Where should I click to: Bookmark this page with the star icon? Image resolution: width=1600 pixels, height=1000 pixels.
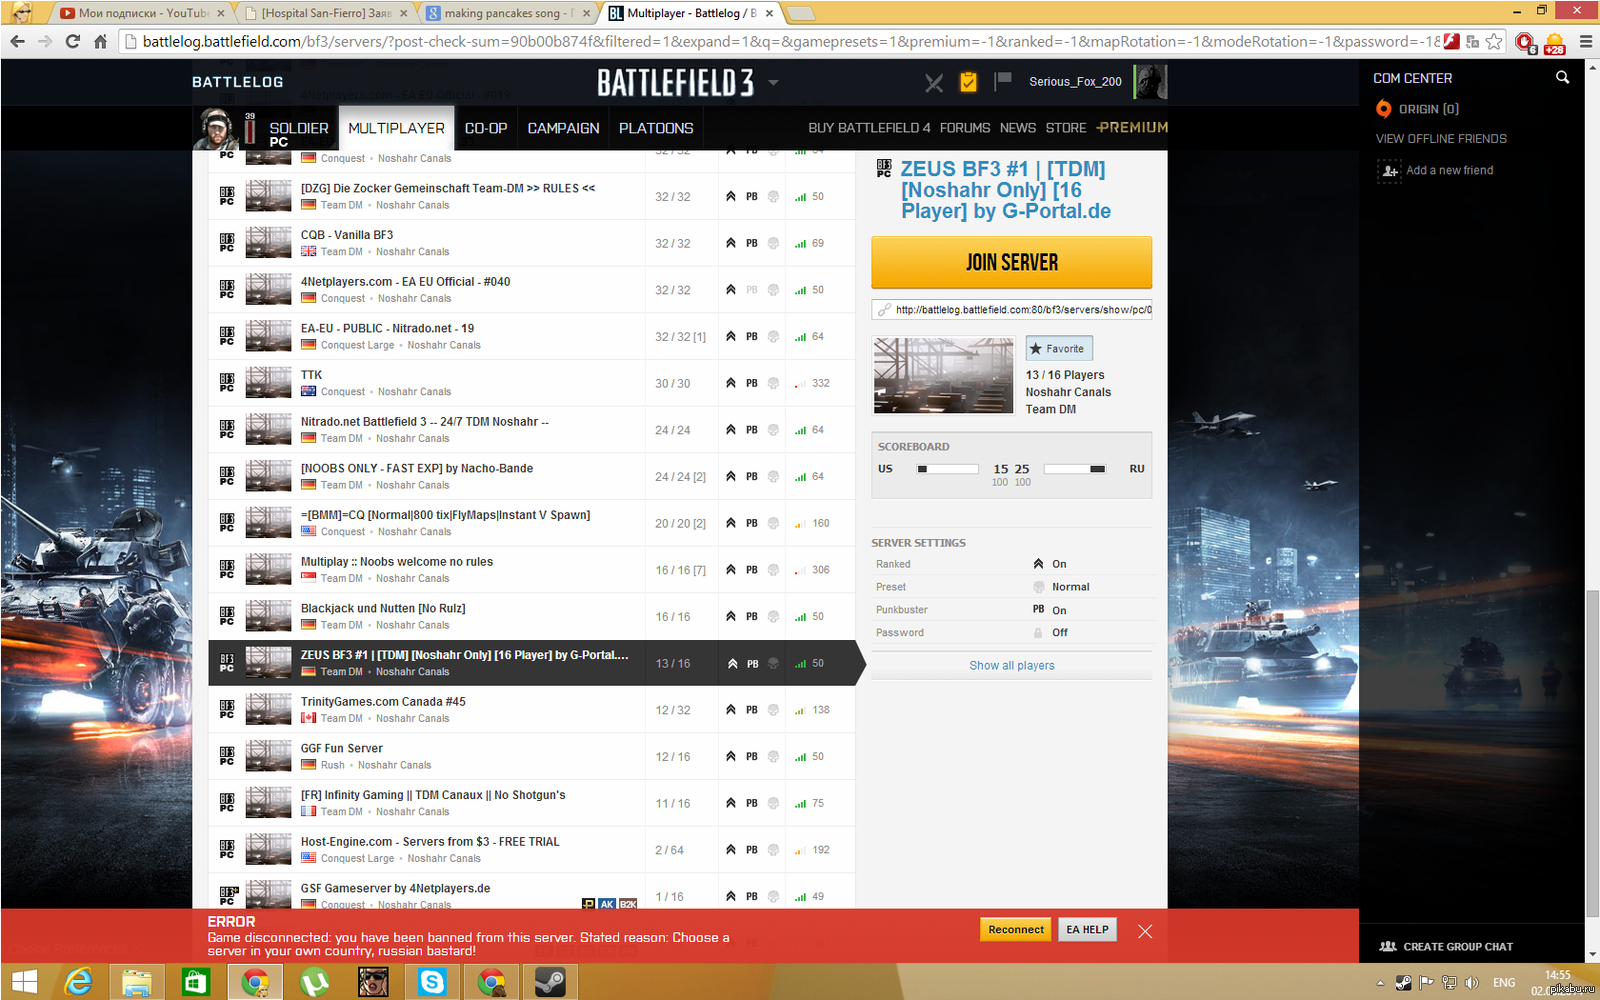(1494, 41)
